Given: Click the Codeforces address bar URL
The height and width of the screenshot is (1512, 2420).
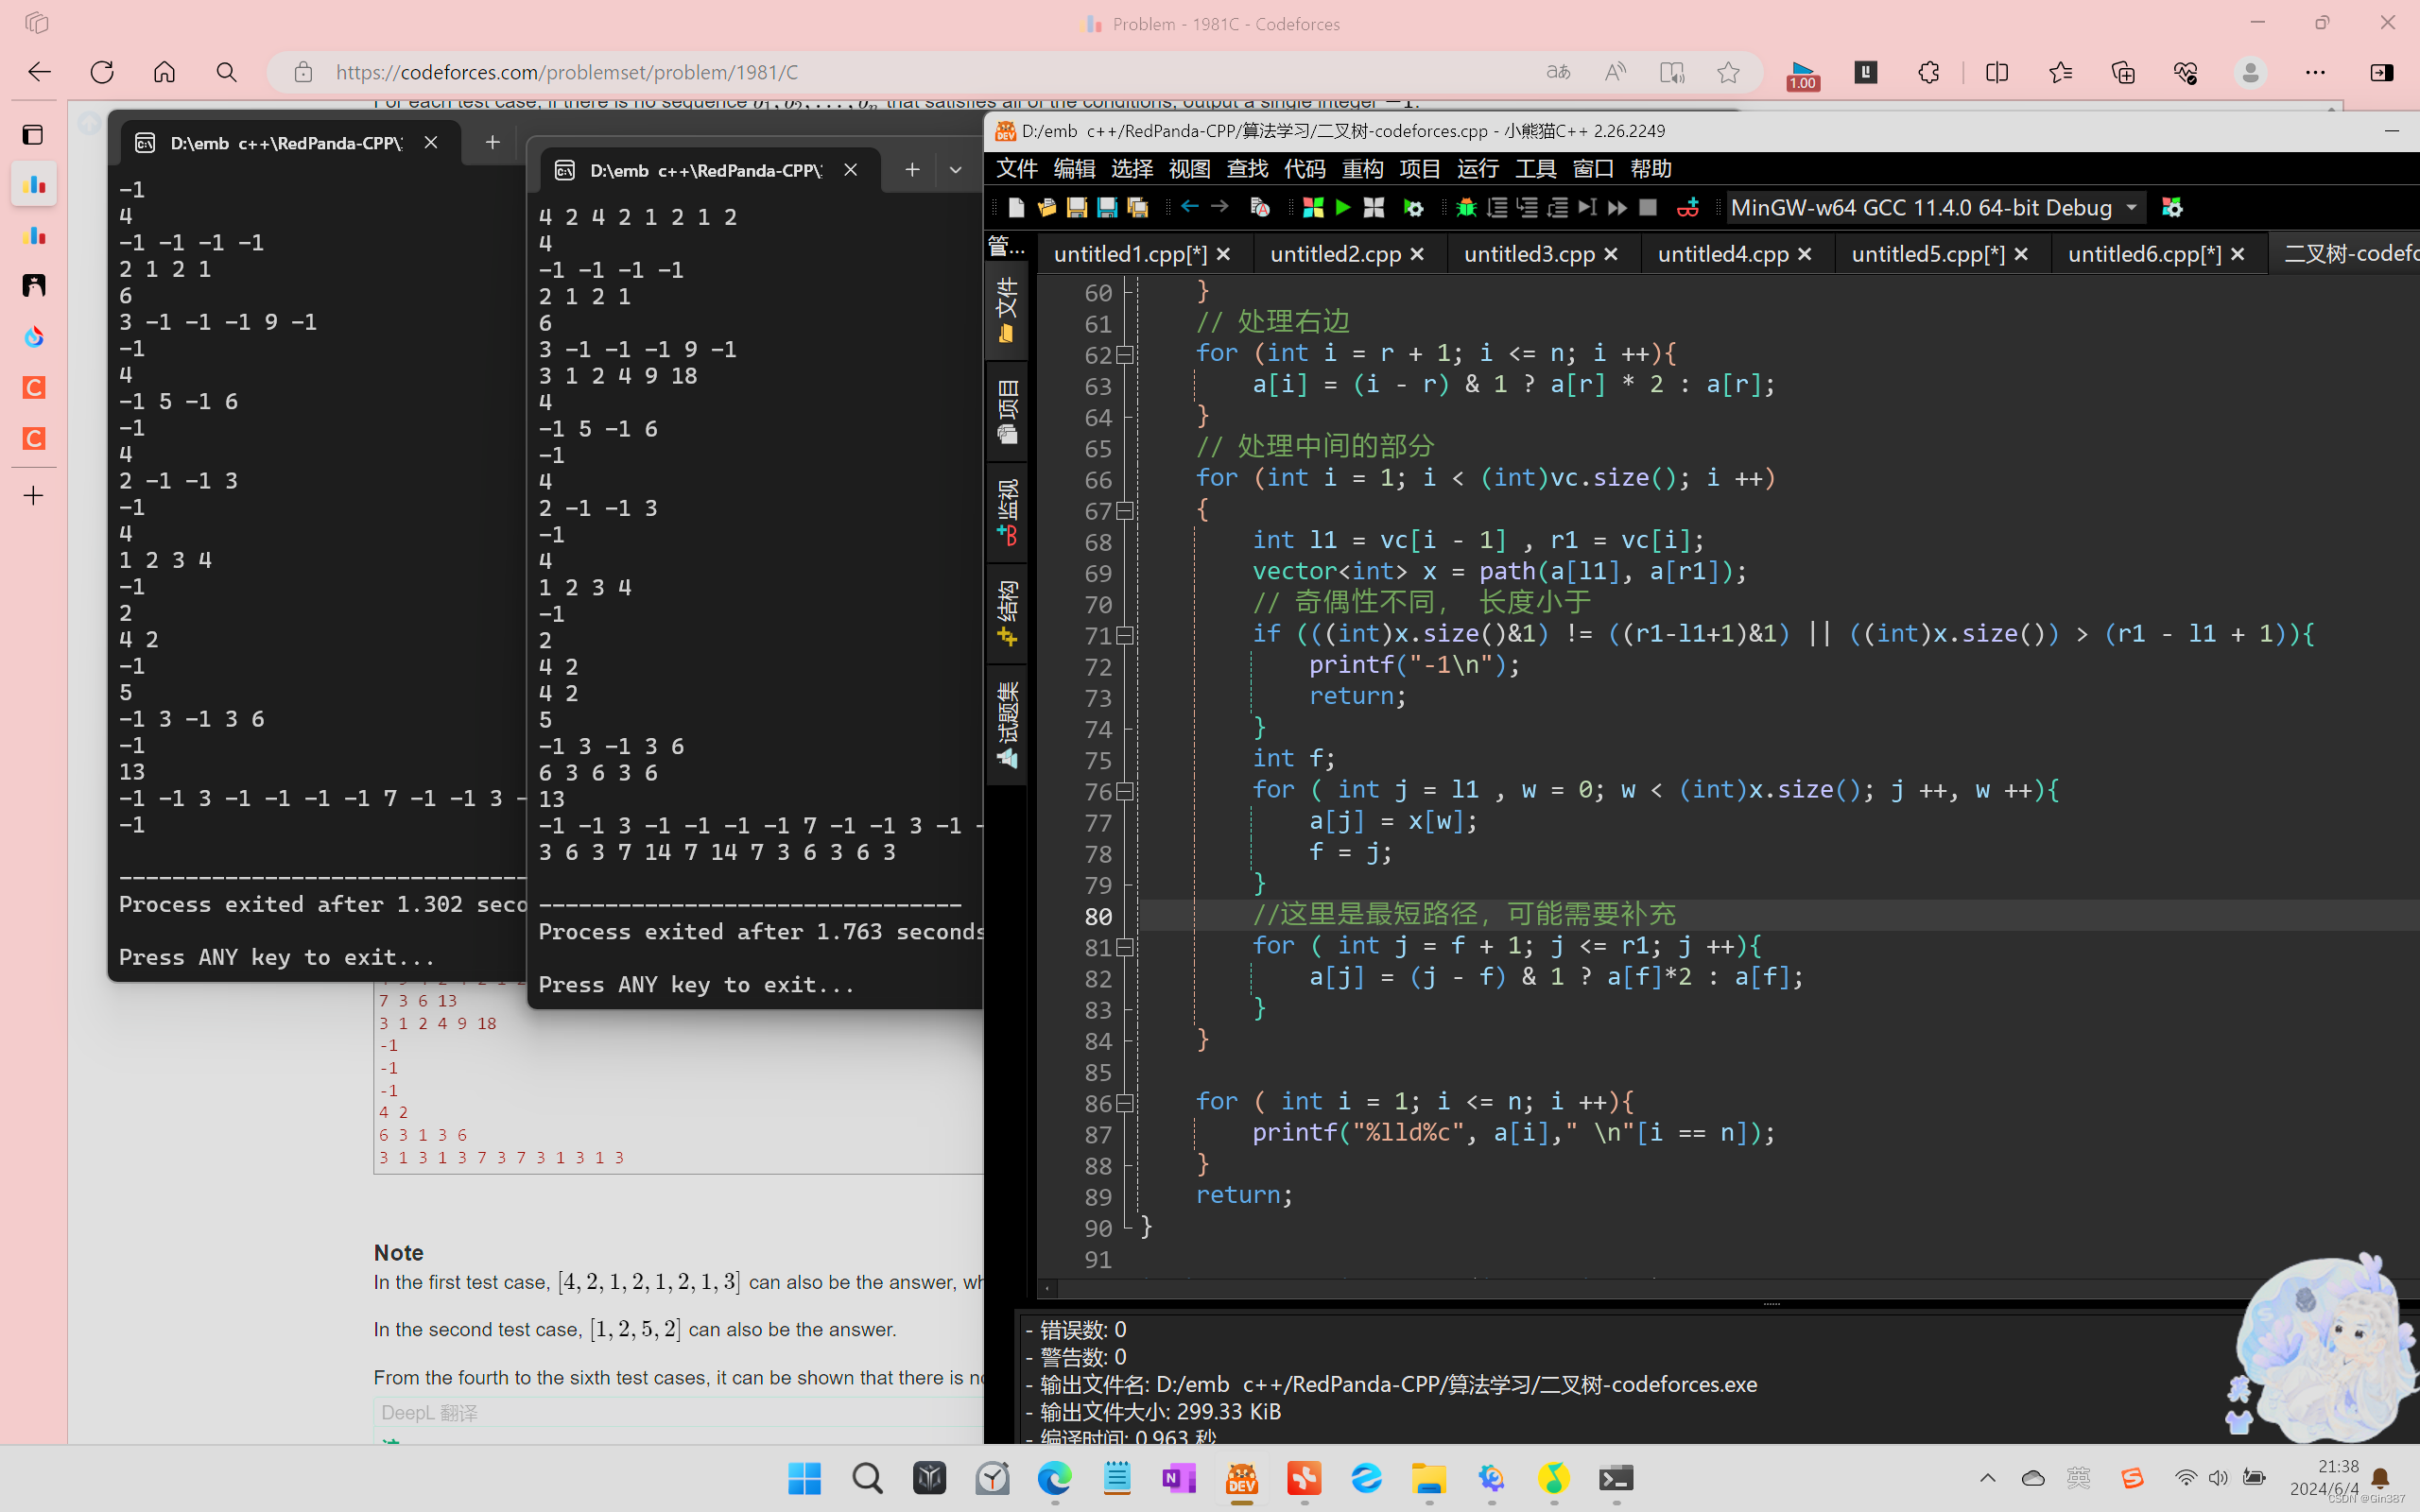Looking at the screenshot, I should 567,72.
